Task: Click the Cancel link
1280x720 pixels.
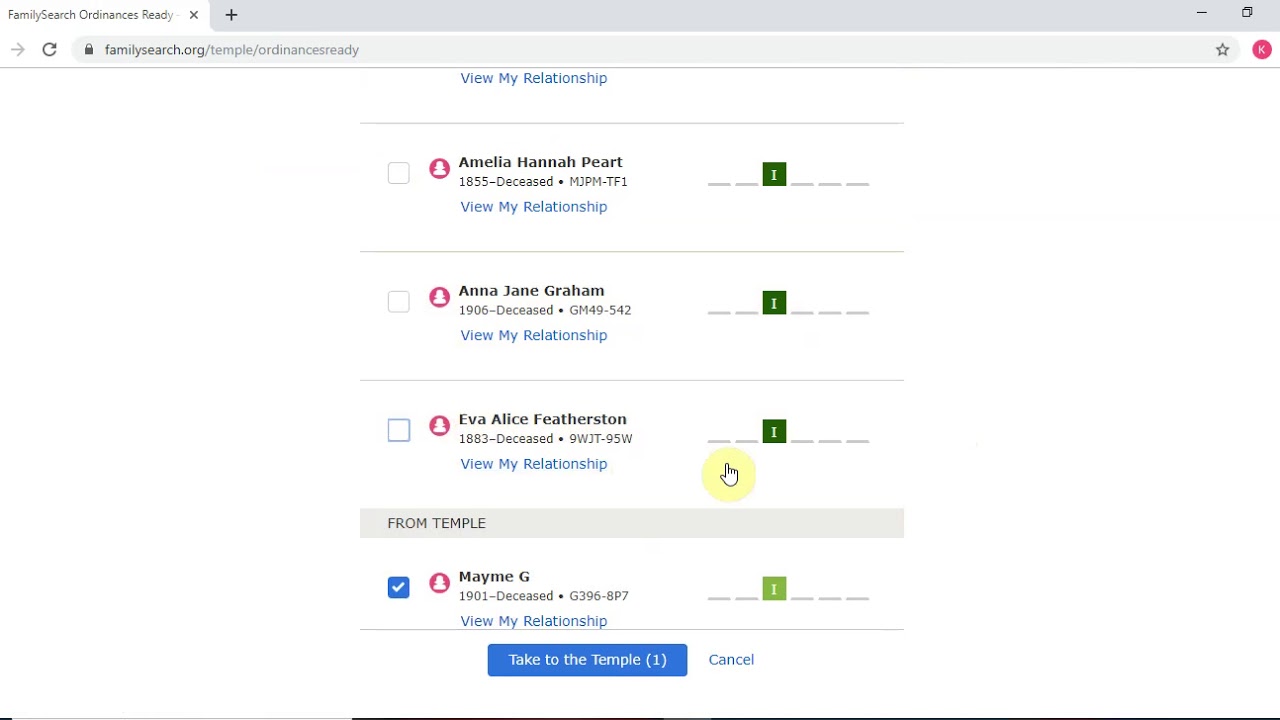Action: (731, 660)
